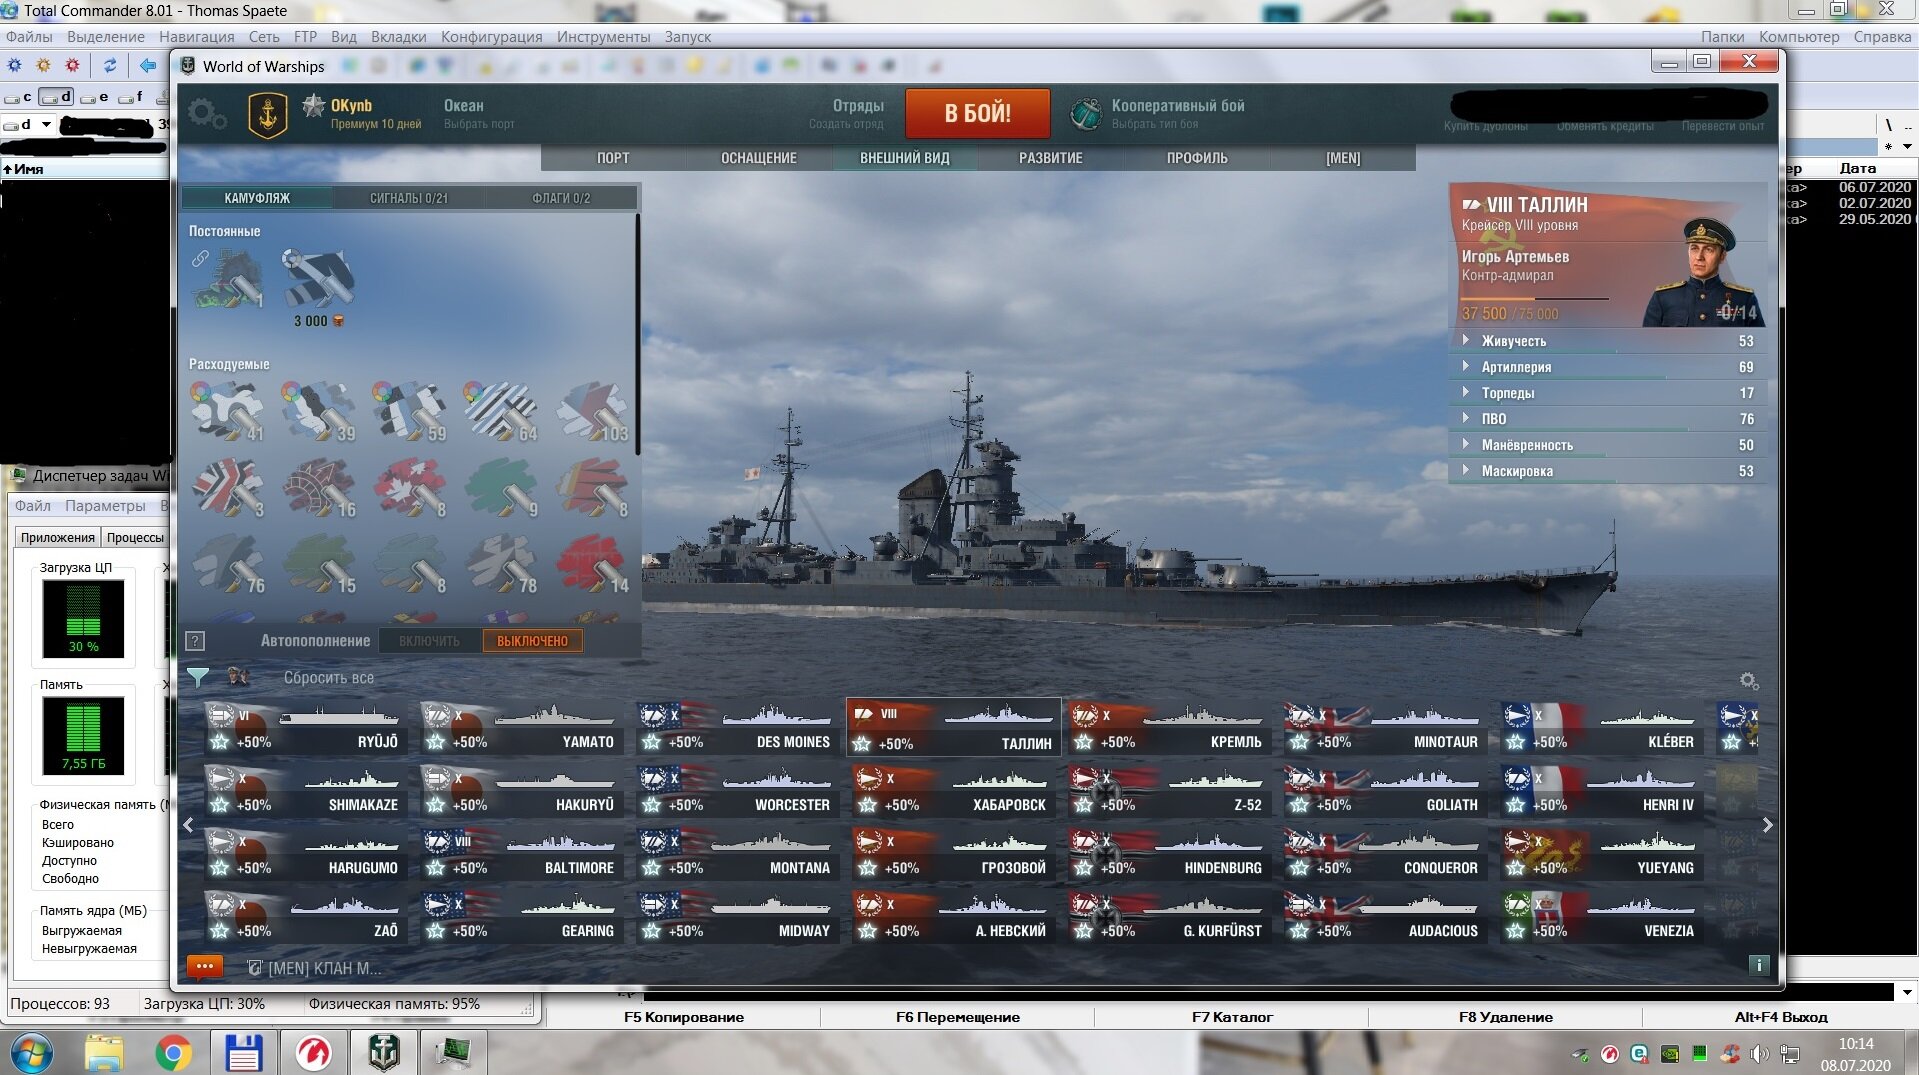The width and height of the screenshot is (1919, 1075).
Task: Switch to the ПОРТ tab
Action: [613, 158]
